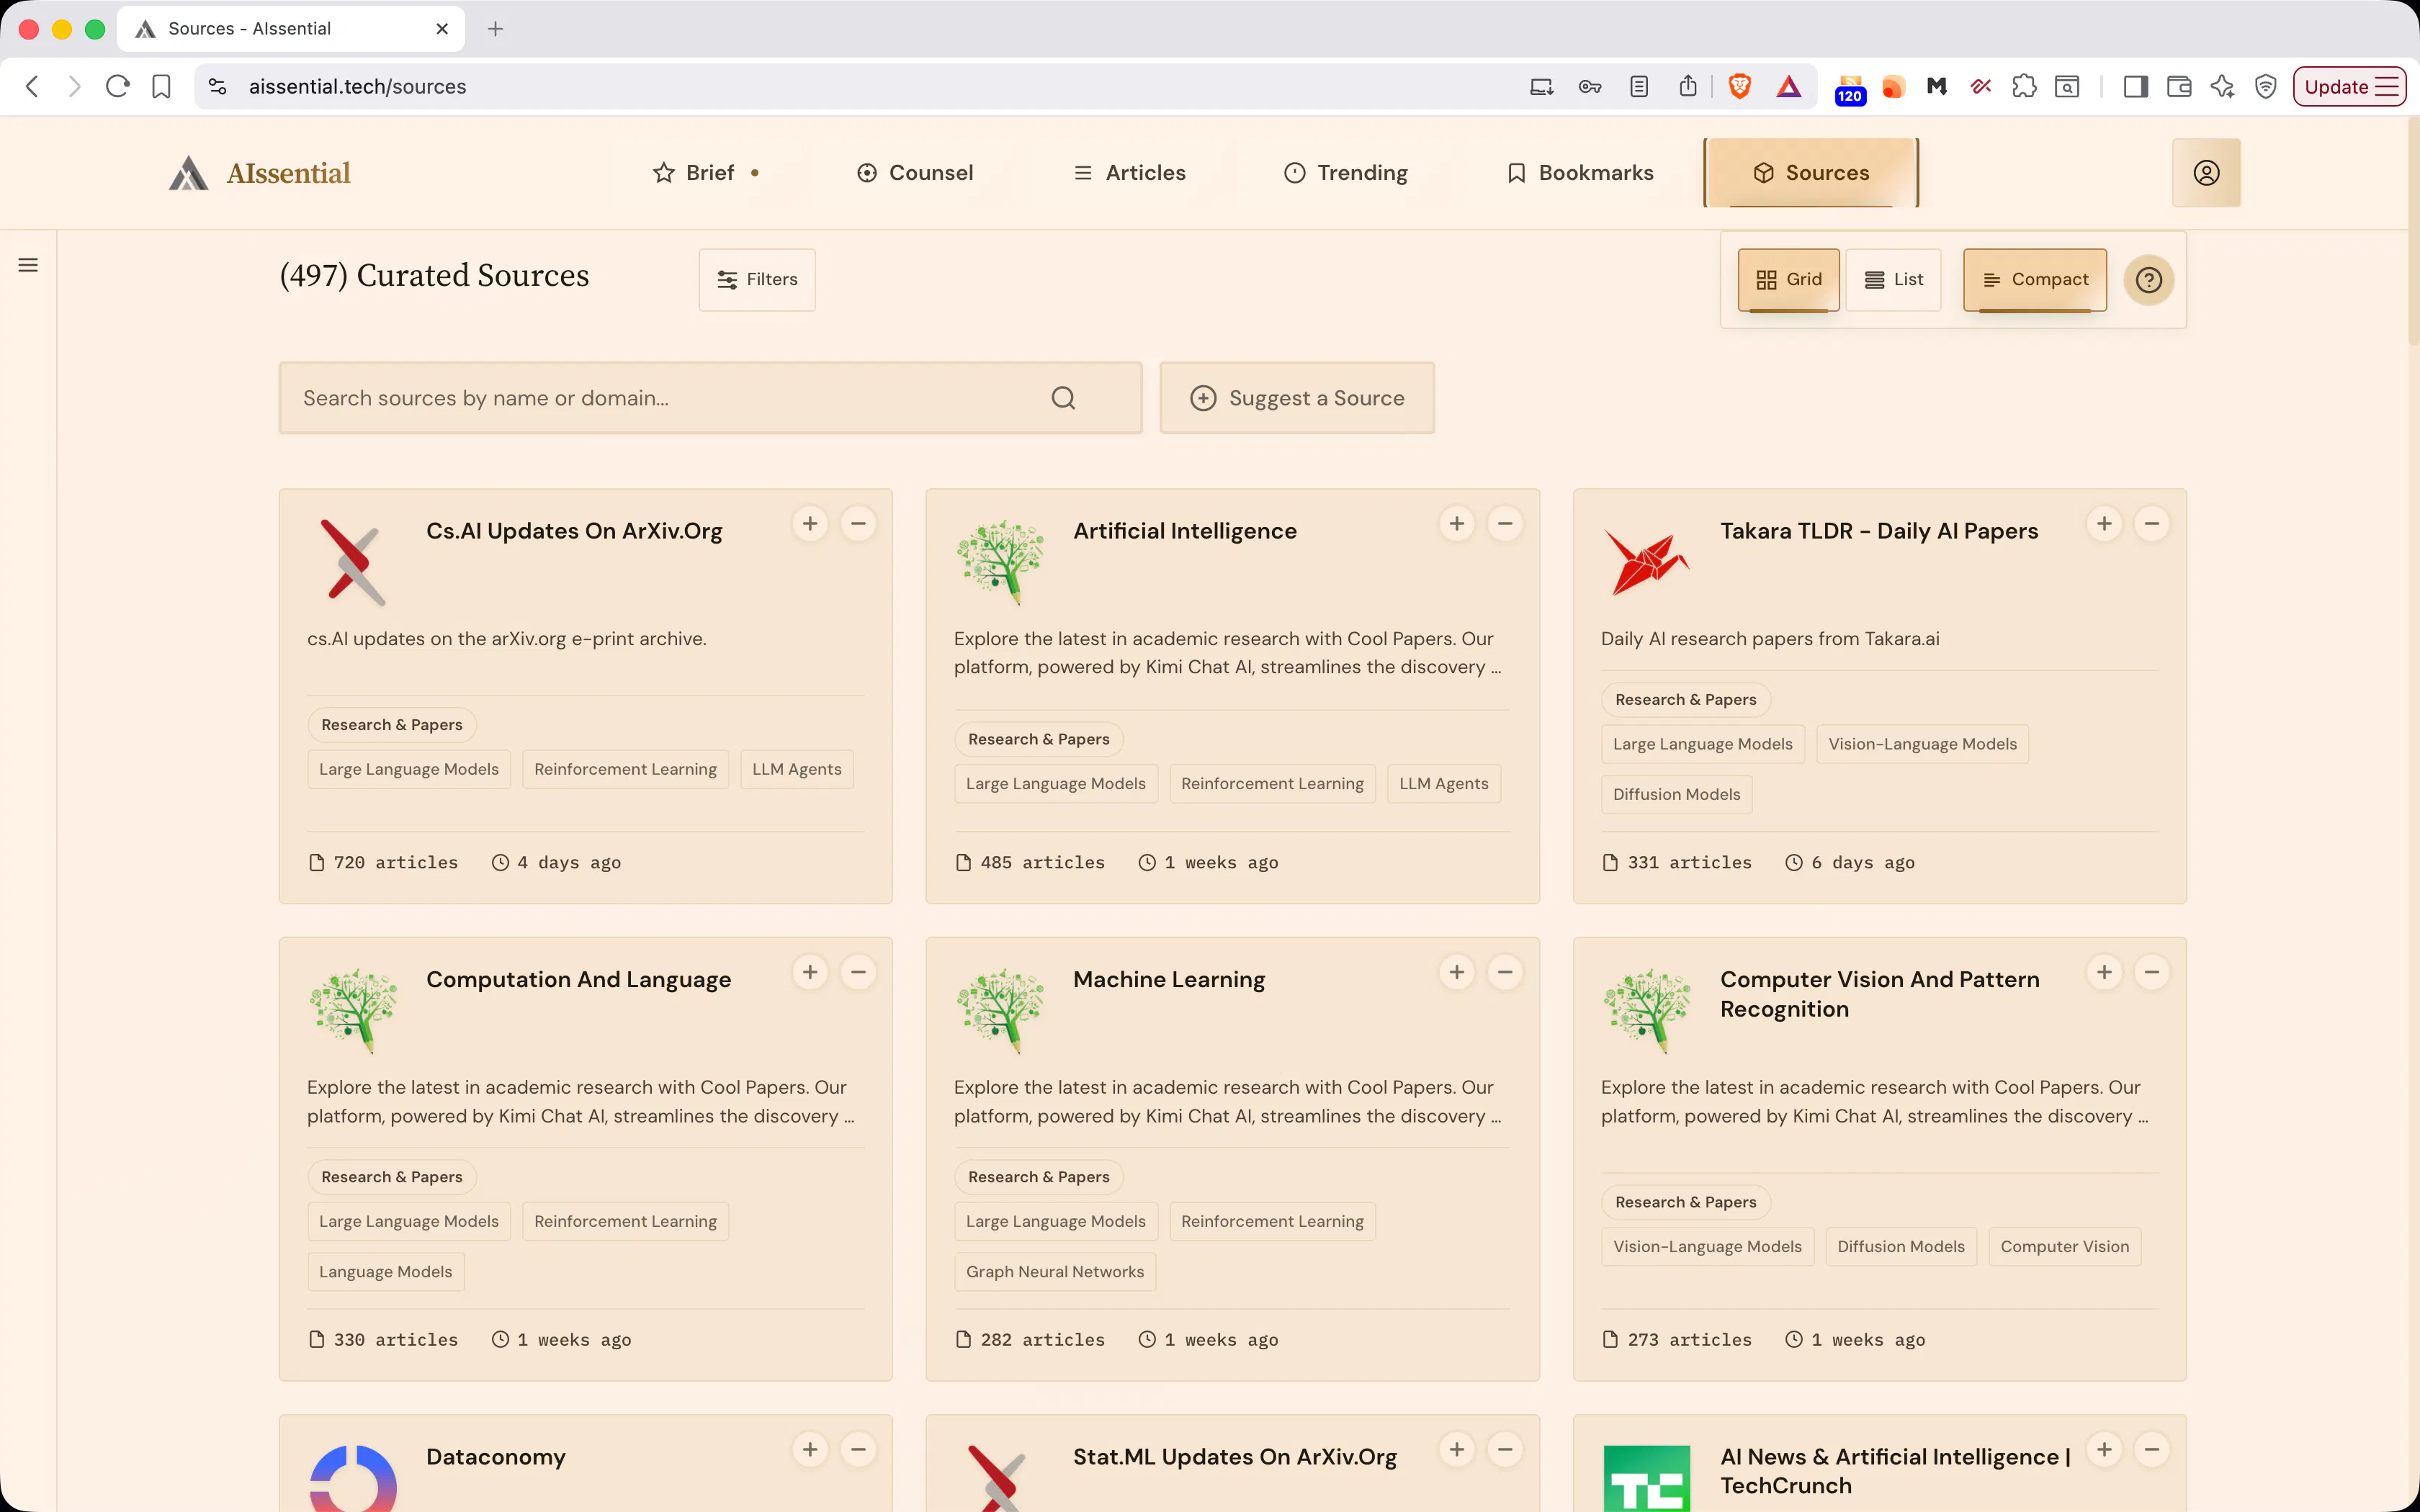Bookmark this page in address bar
The image size is (2420, 1512).
(x=161, y=87)
